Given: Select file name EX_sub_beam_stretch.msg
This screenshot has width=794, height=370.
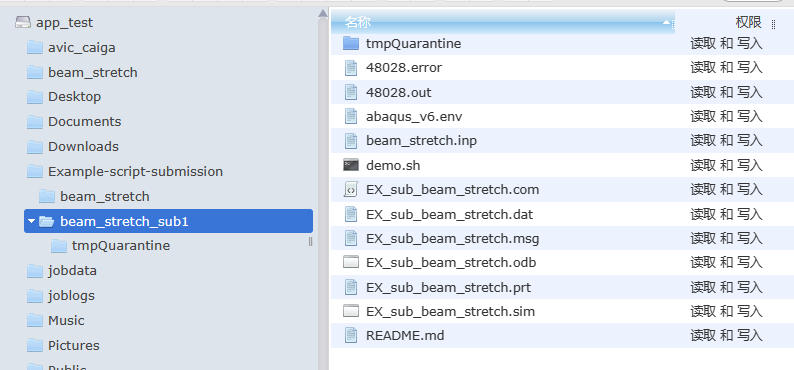Looking at the screenshot, I should click(453, 238).
